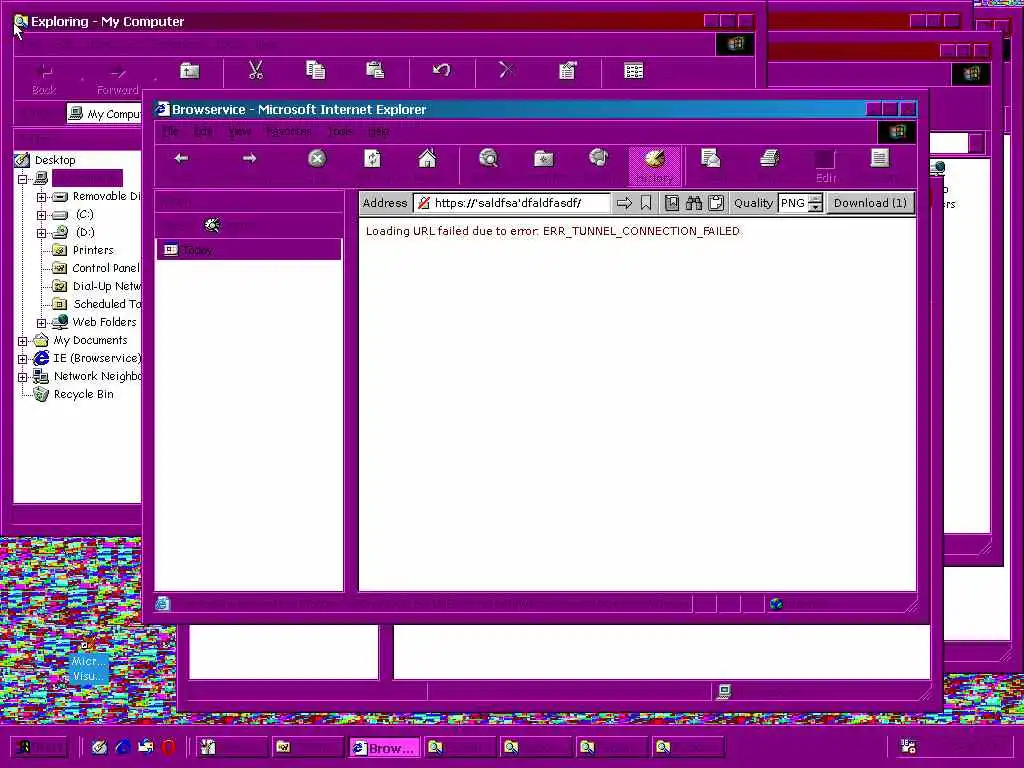Open the Edit menu in Internet Explorer
The height and width of the screenshot is (768, 1024).
(202, 131)
